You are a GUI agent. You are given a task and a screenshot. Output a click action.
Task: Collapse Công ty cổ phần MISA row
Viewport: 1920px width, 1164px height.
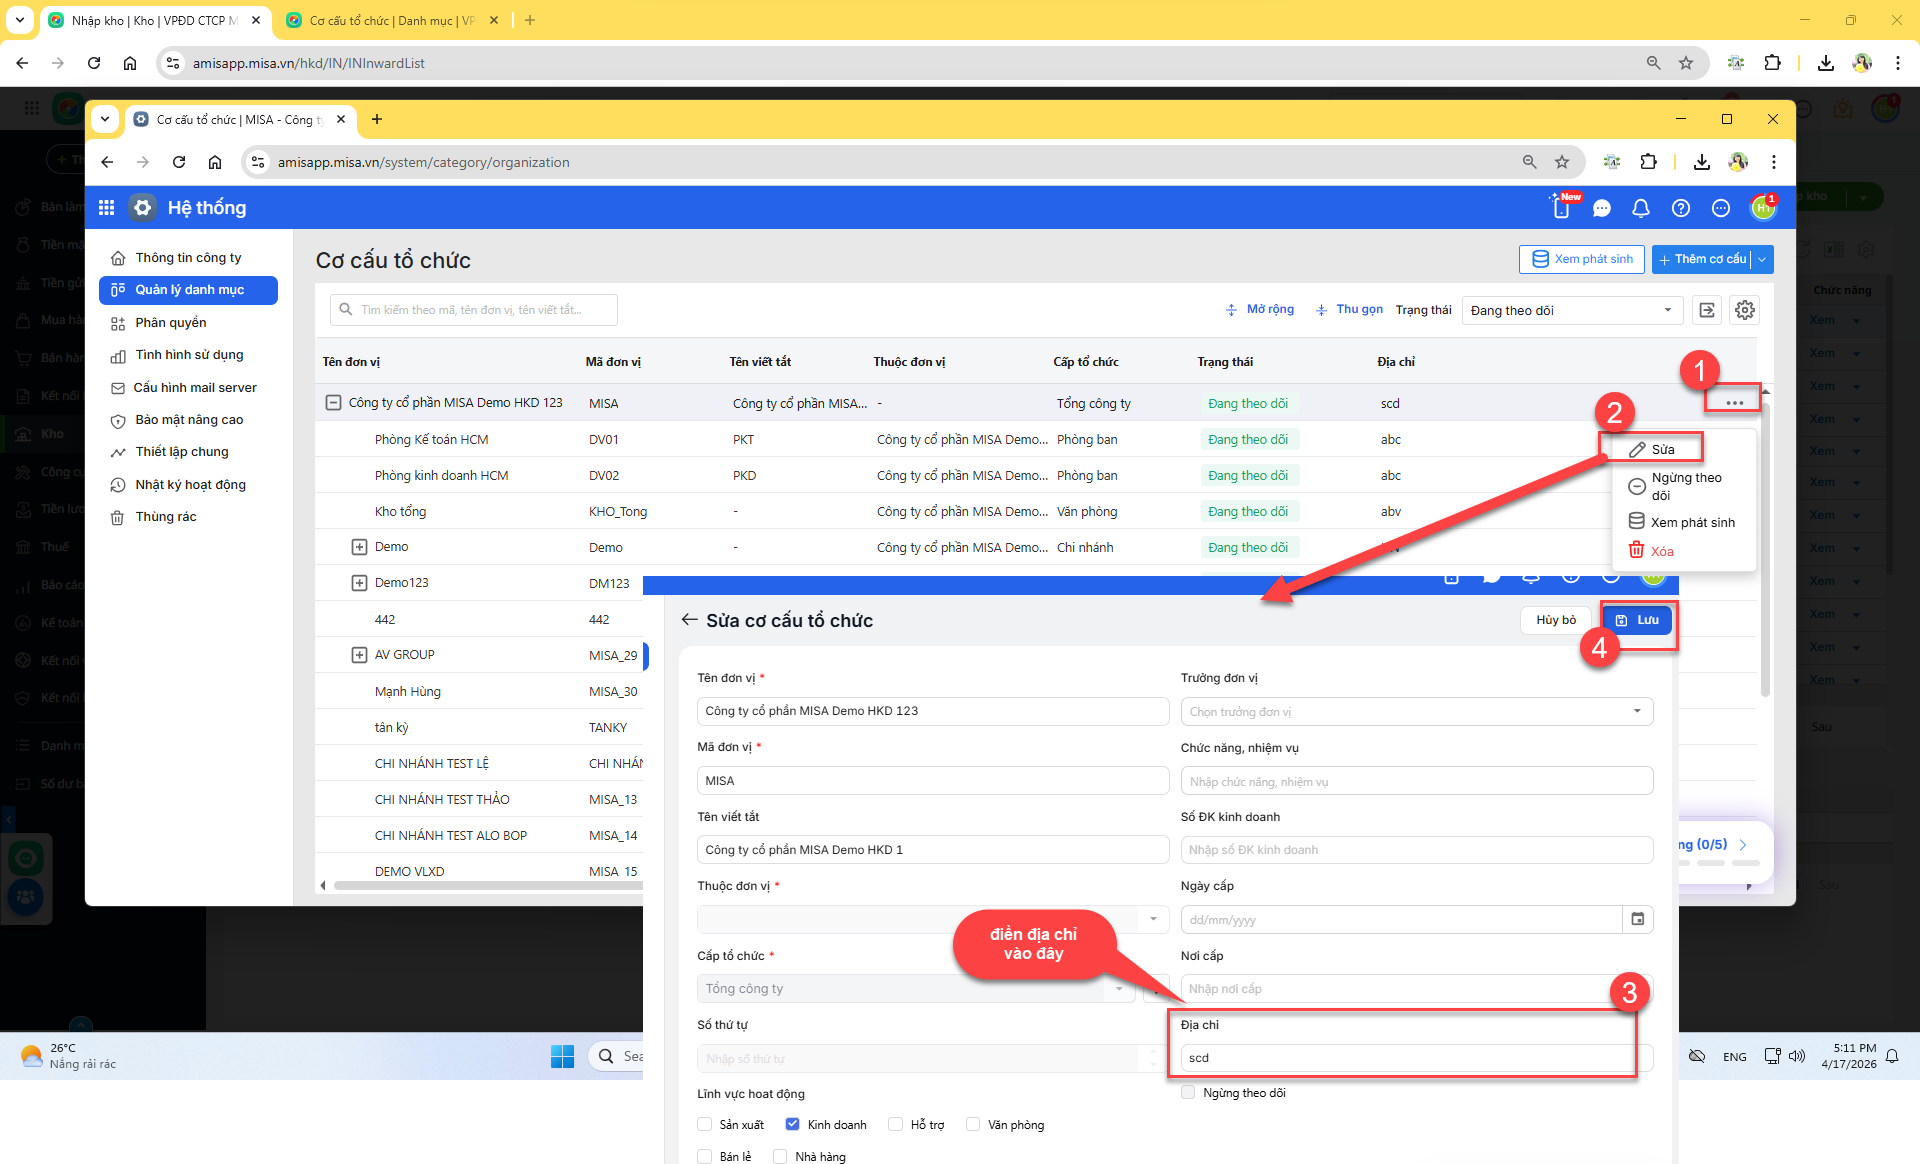pos(333,403)
